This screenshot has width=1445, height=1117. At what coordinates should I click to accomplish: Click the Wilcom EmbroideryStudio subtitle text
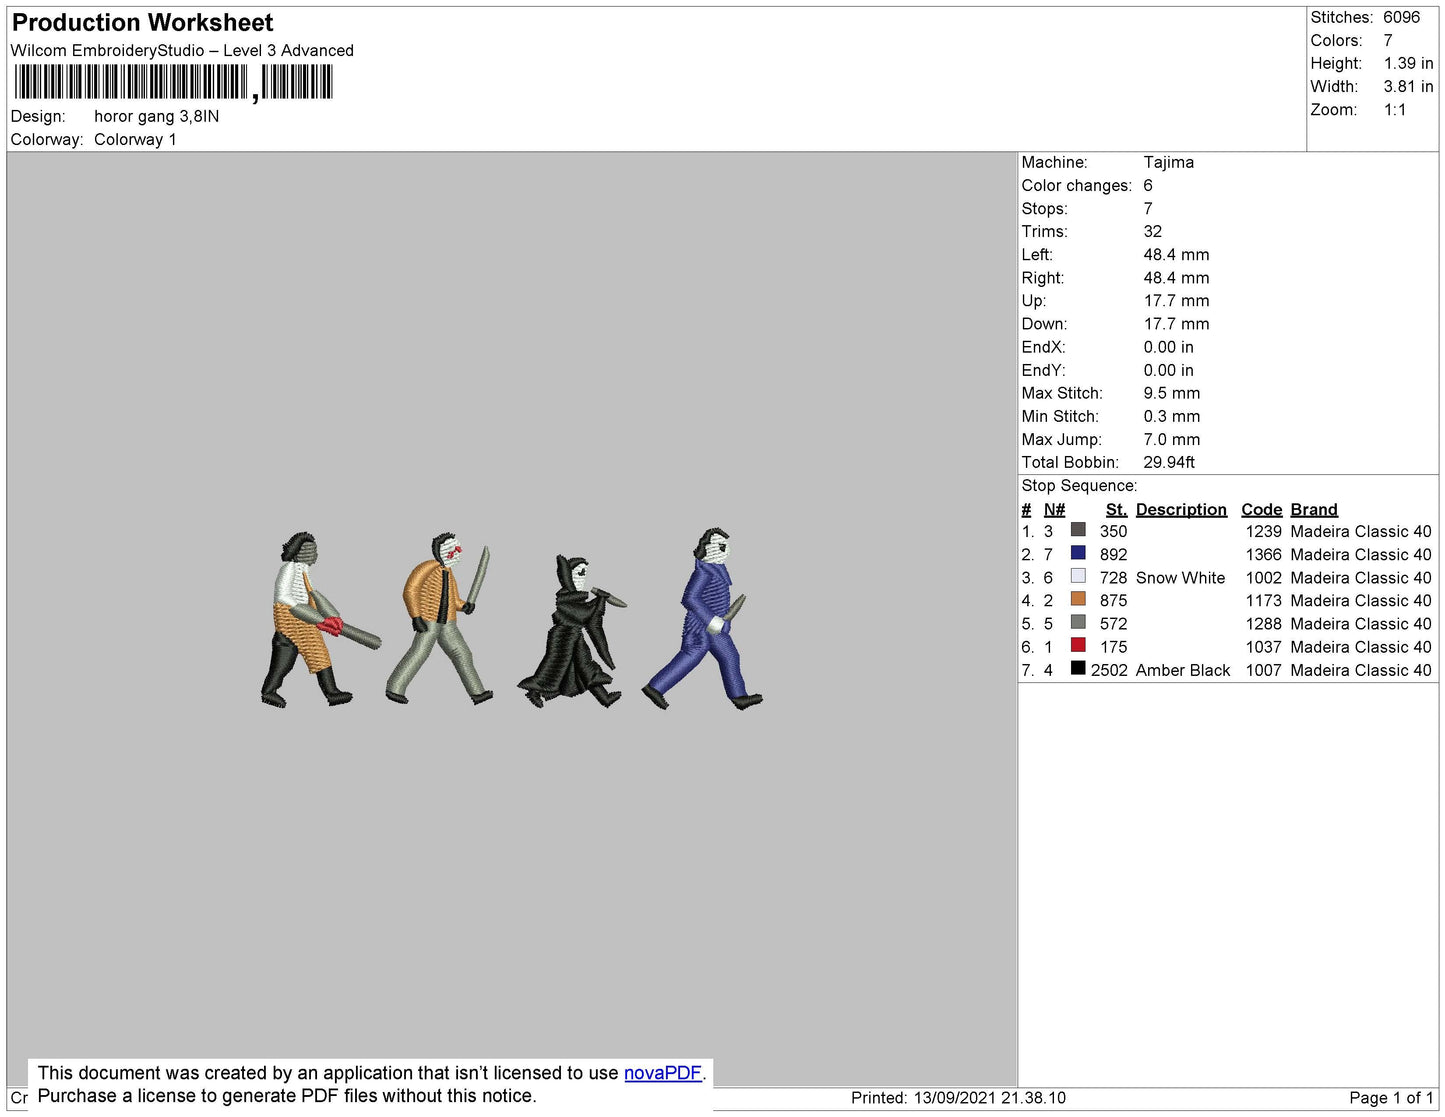click(x=182, y=50)
